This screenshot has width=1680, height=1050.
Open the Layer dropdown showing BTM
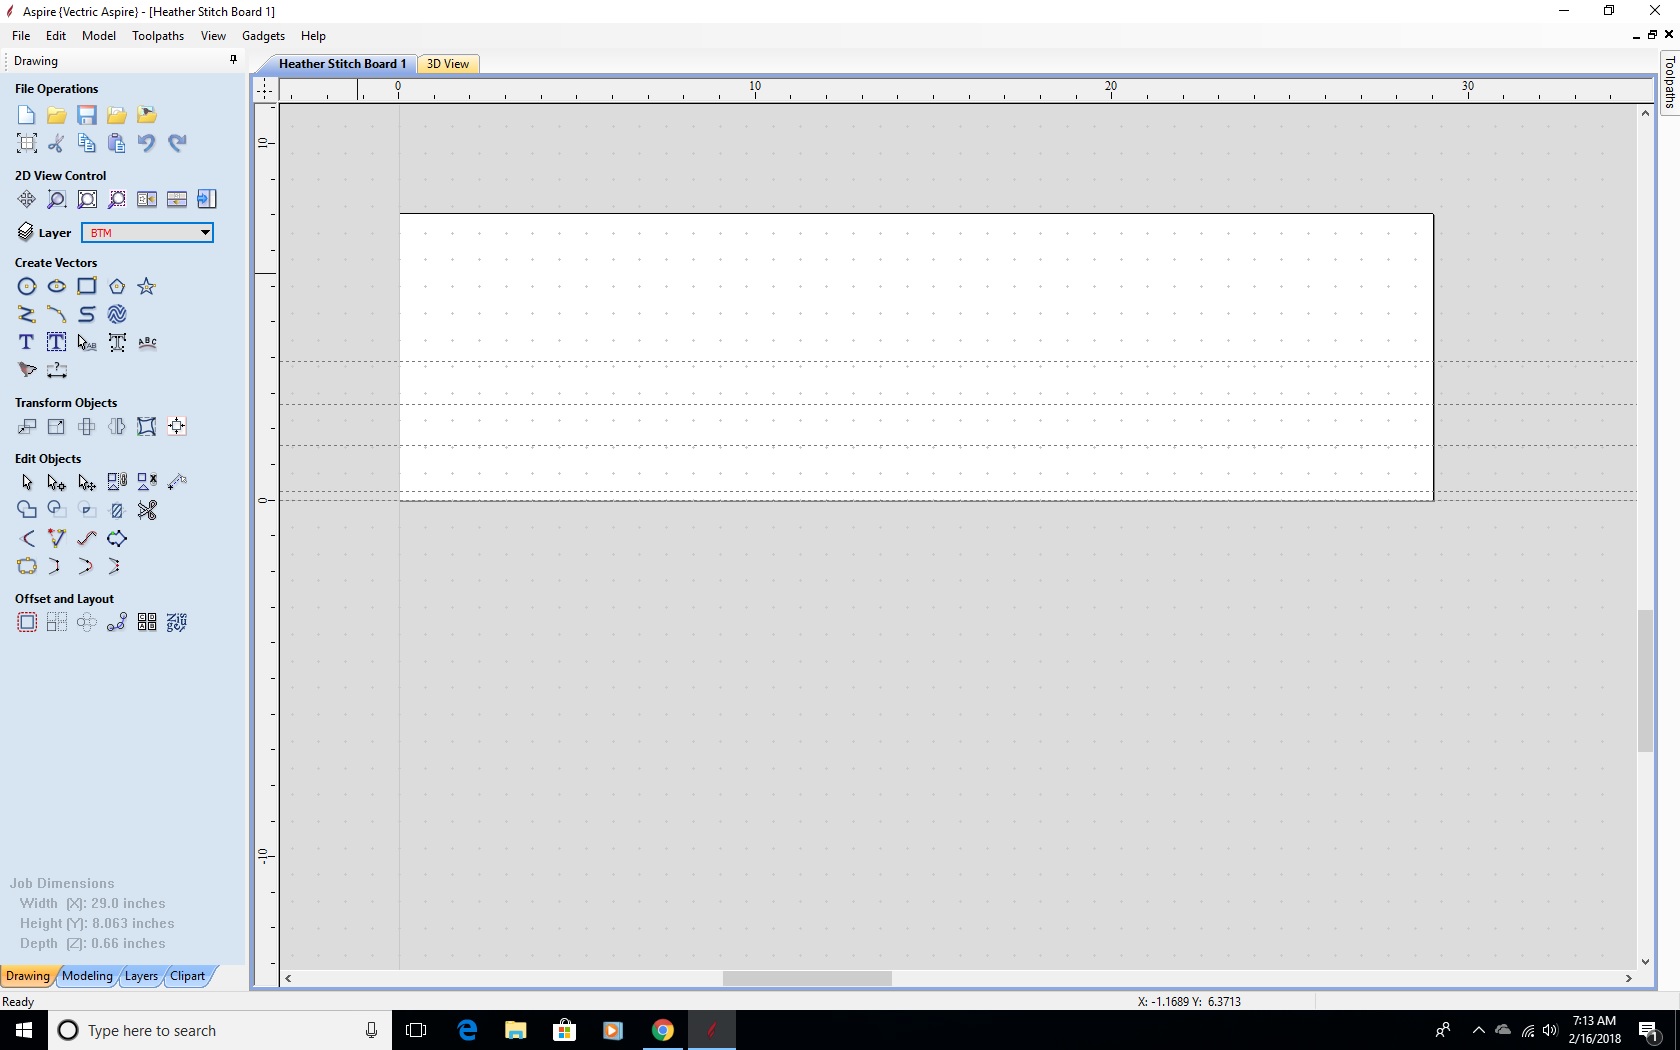[x=147, y=233]
